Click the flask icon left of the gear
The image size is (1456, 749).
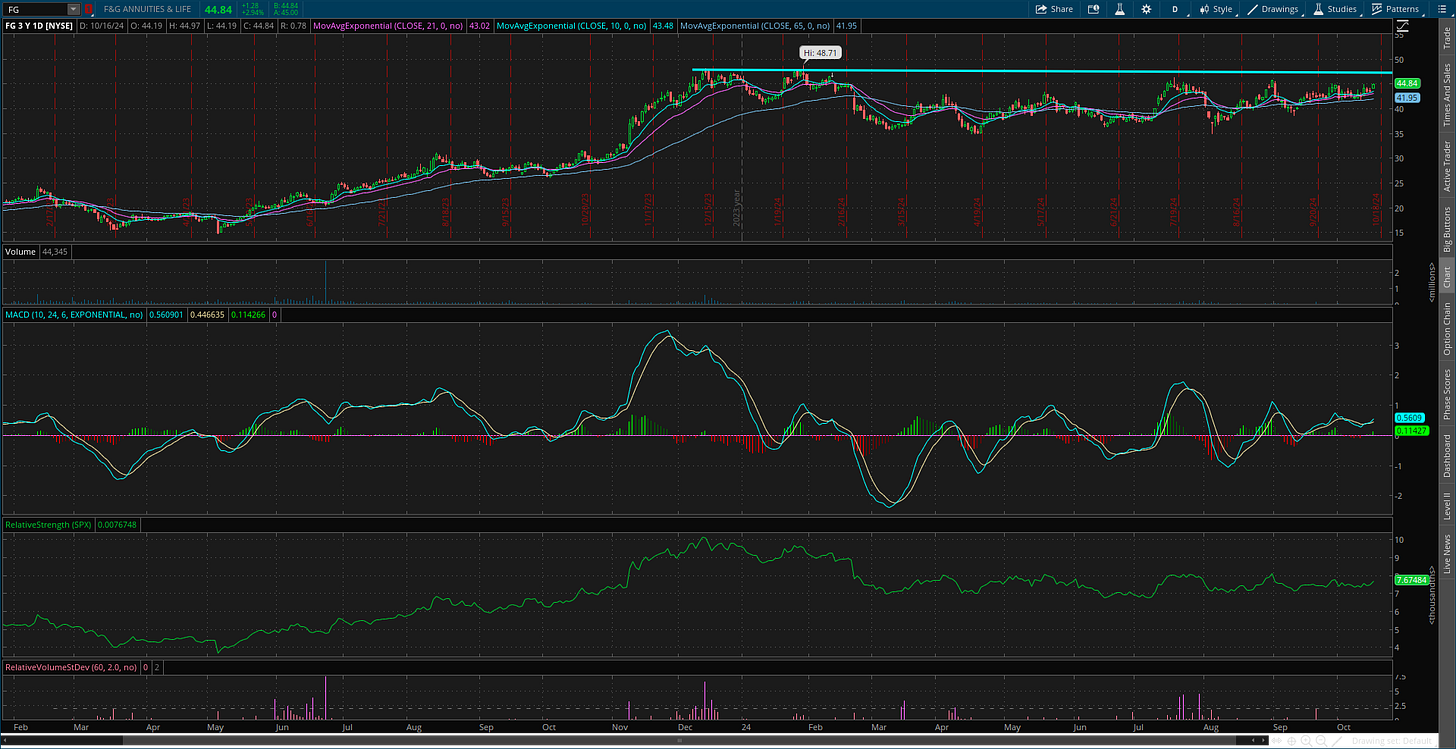click(1118, 9)
